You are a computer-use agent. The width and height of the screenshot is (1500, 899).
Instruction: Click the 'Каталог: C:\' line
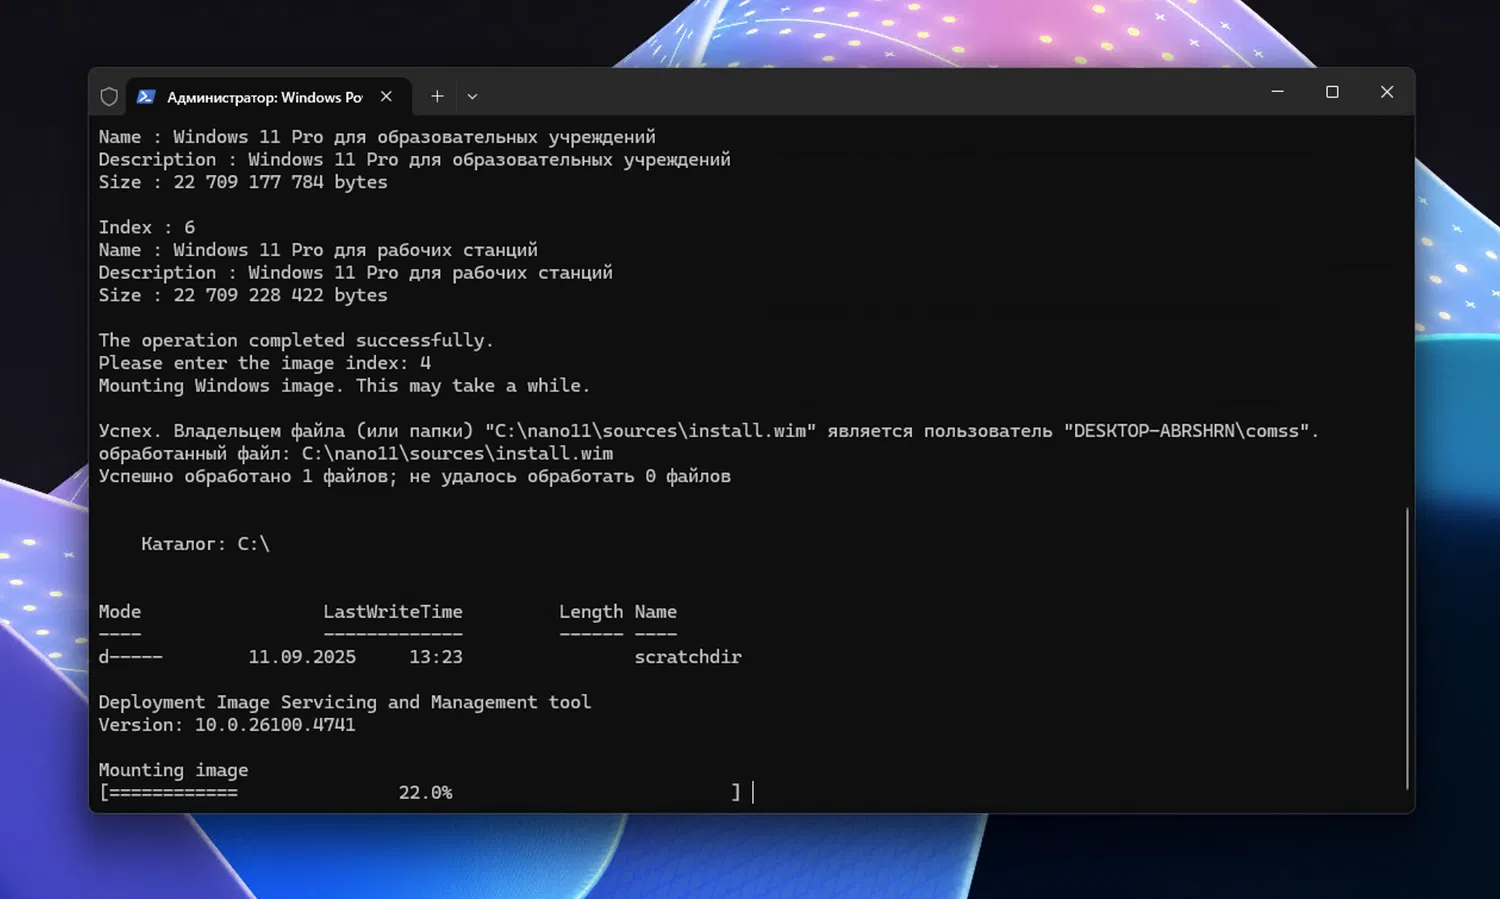[x=205, y=544]
